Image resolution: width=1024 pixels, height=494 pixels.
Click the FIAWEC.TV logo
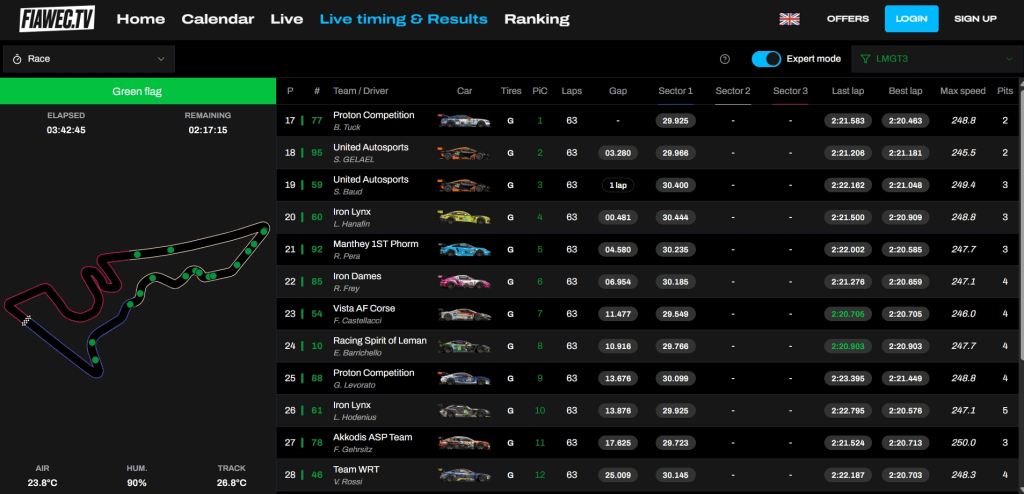click(x=57, y=19)
